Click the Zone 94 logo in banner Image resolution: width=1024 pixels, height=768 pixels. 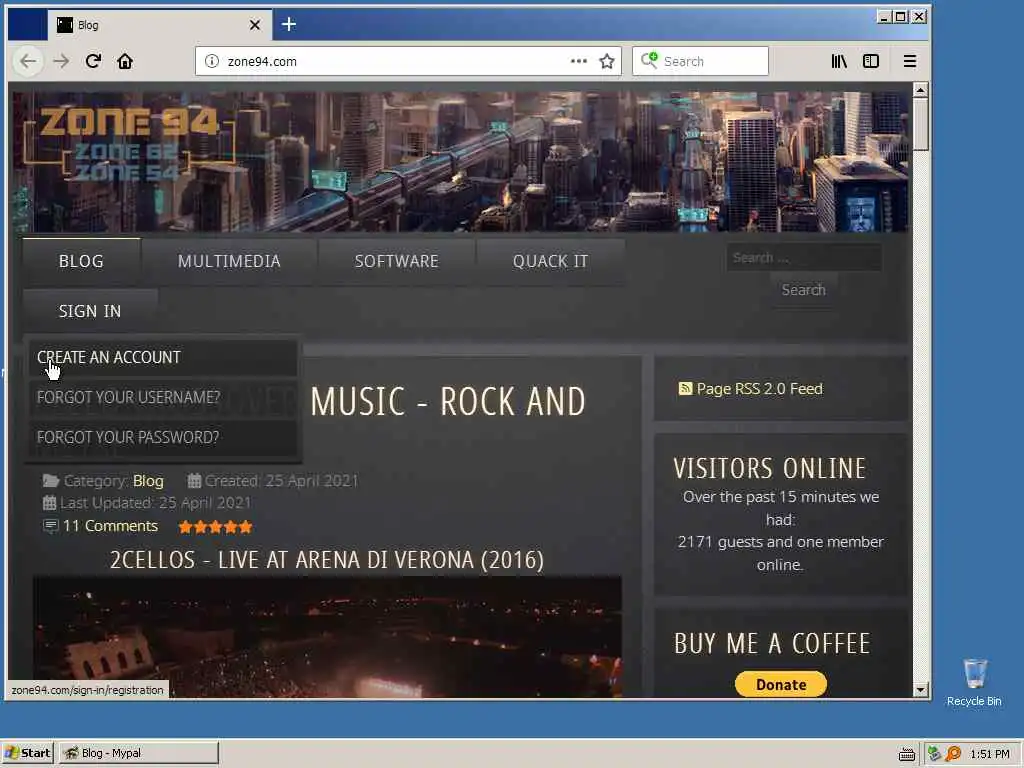(x=129, y=142)
